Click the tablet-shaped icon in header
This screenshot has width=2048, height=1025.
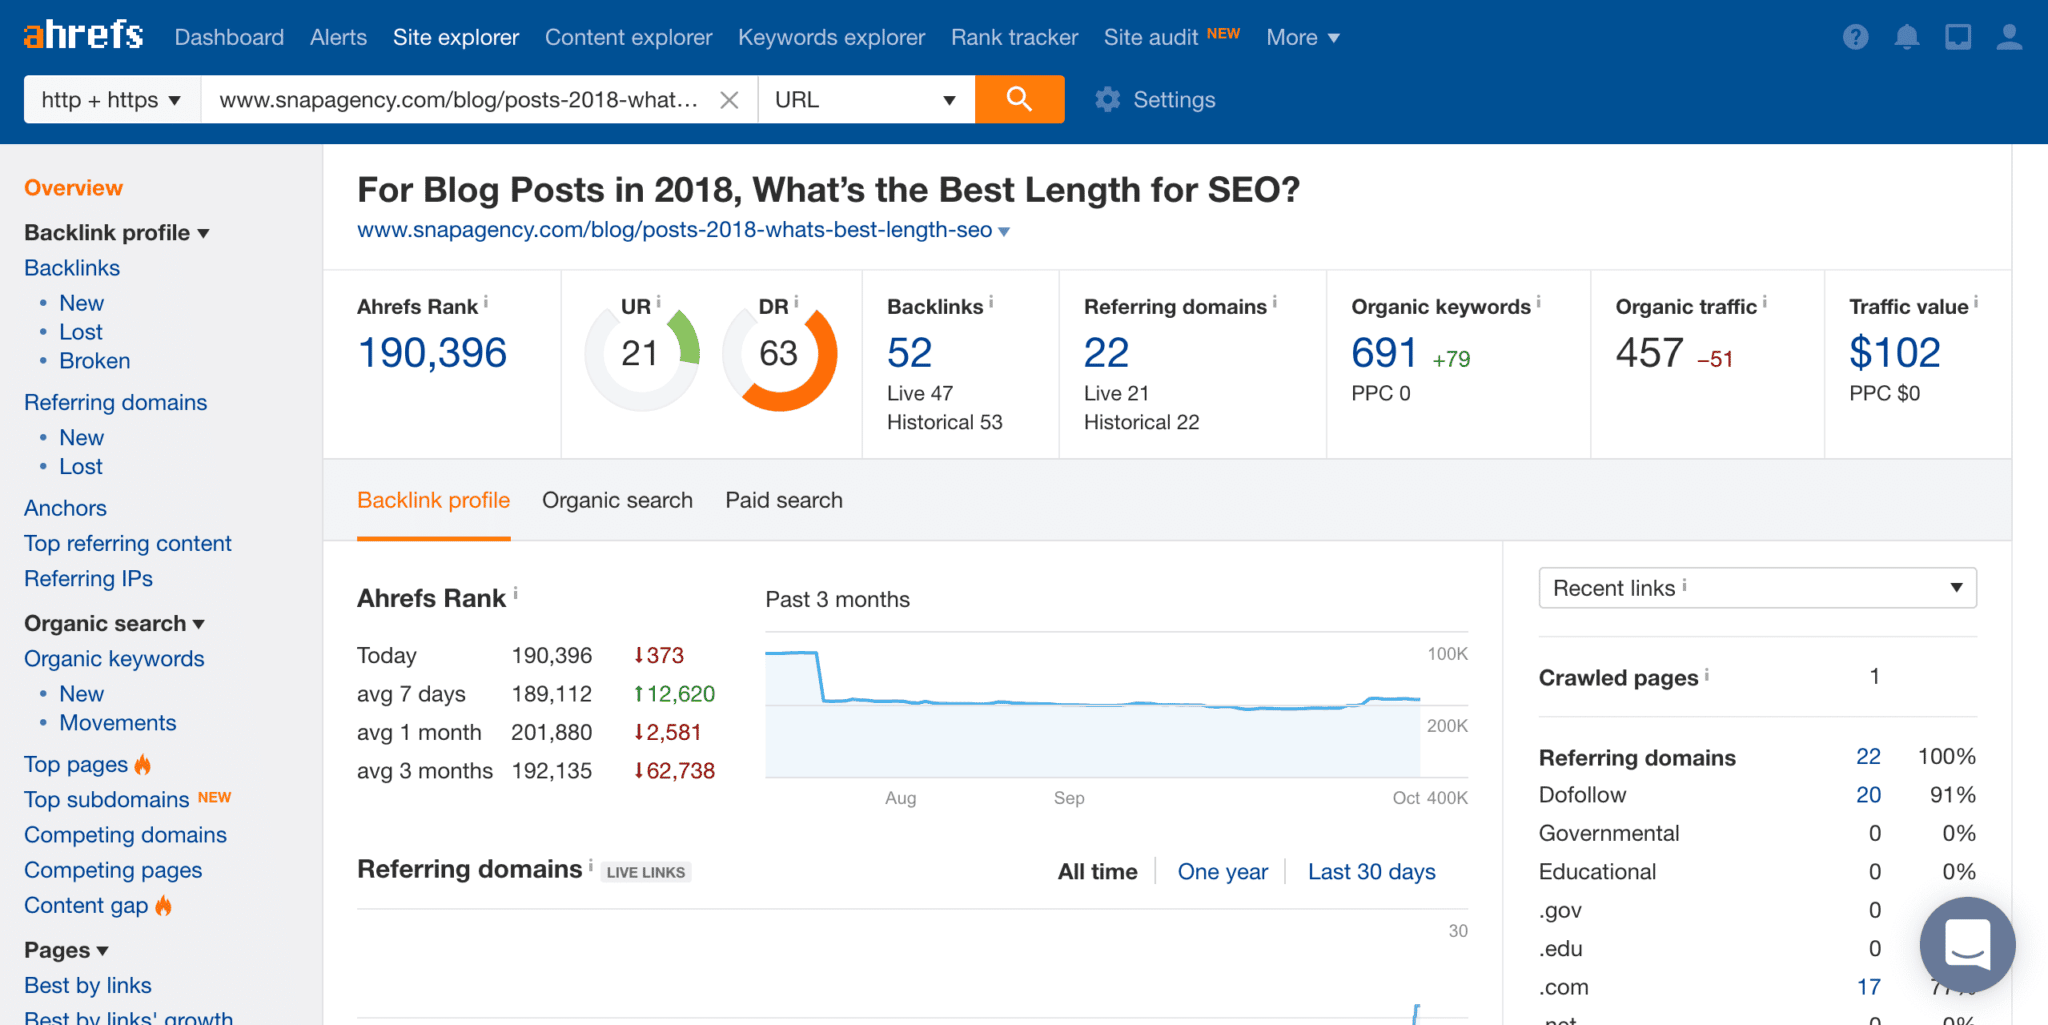pos(1958,37)
